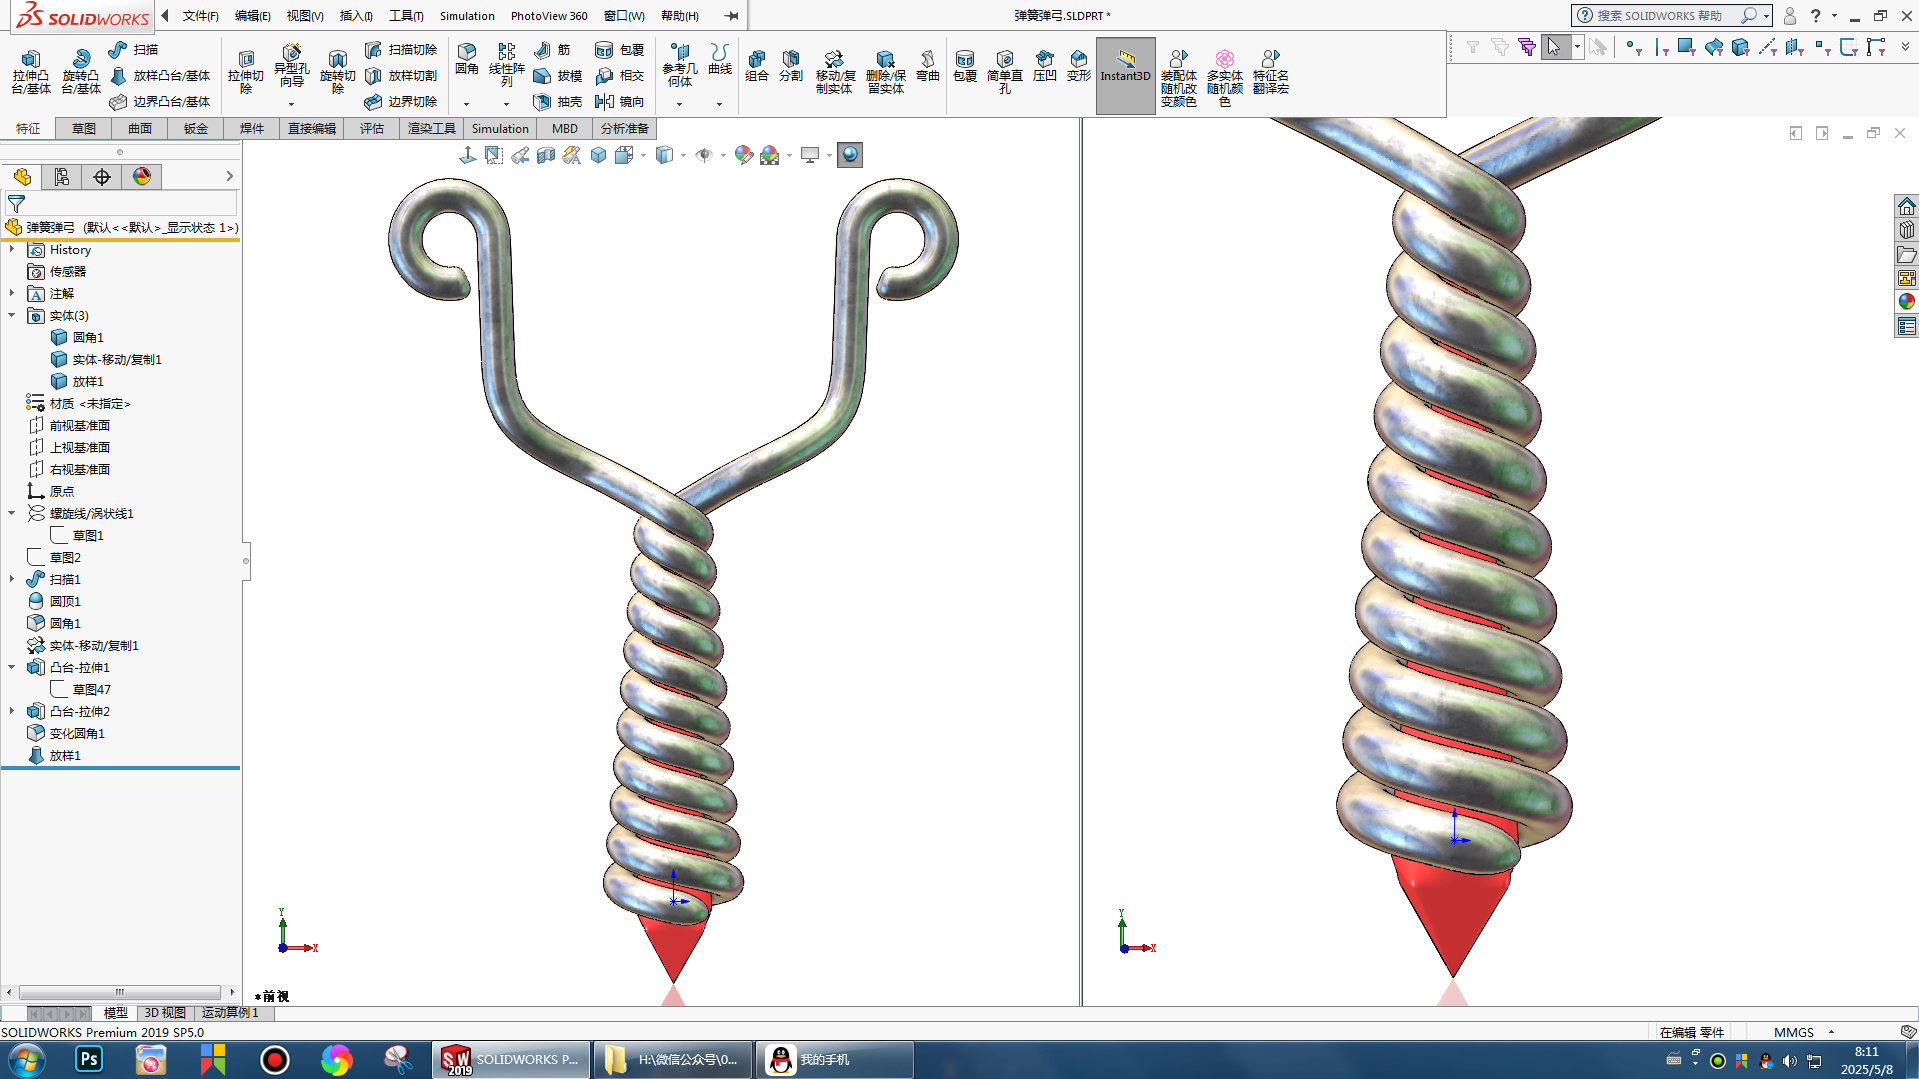This screenshot has width=1919, height=1079.
Task: Click the 线性阵列 linear pattern tool
Action: [x=506, y=65]
